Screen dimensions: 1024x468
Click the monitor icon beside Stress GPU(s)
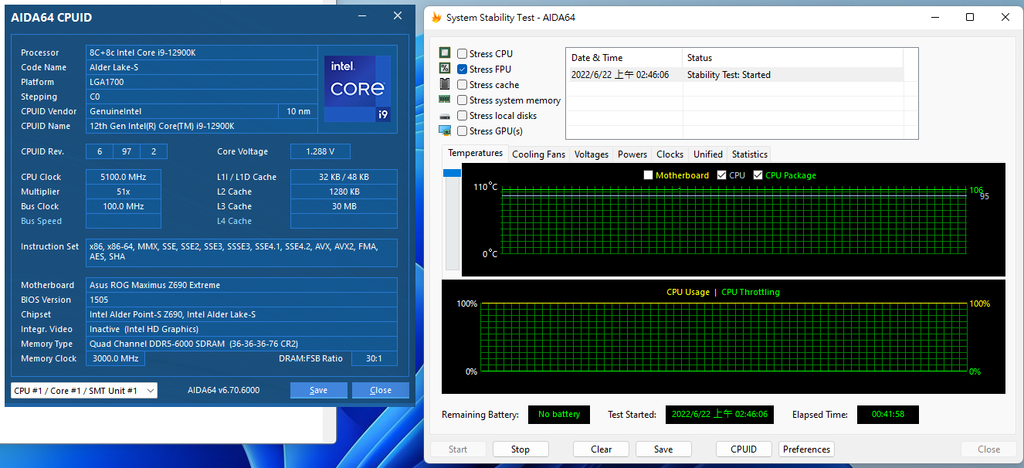pos(445,131)
